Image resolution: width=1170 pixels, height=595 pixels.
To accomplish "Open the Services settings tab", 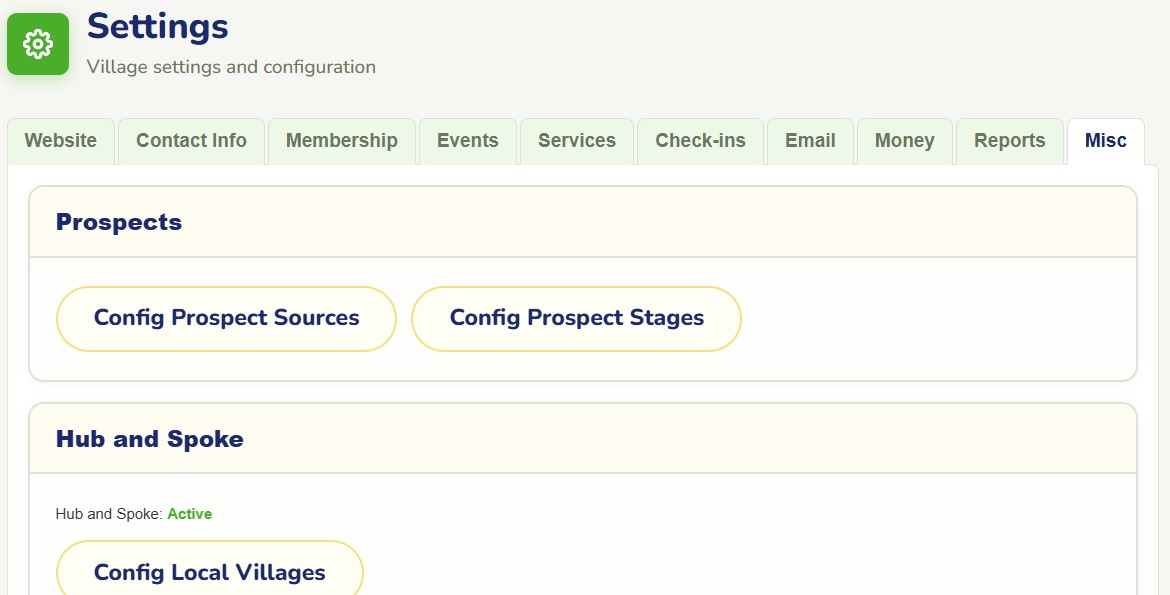I will (577, 141).
